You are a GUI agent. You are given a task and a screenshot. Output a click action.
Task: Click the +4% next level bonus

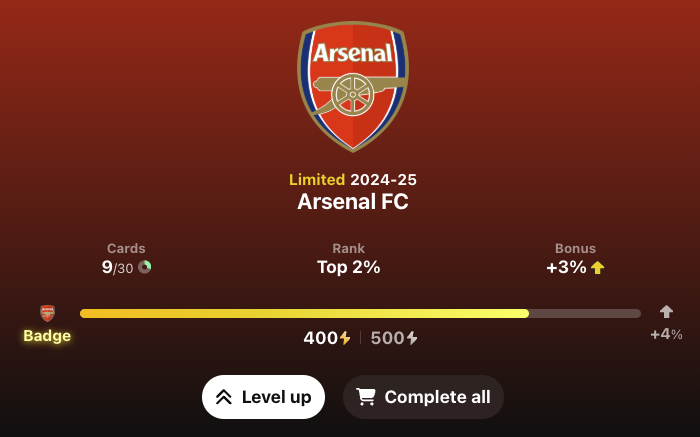[666, 334]
